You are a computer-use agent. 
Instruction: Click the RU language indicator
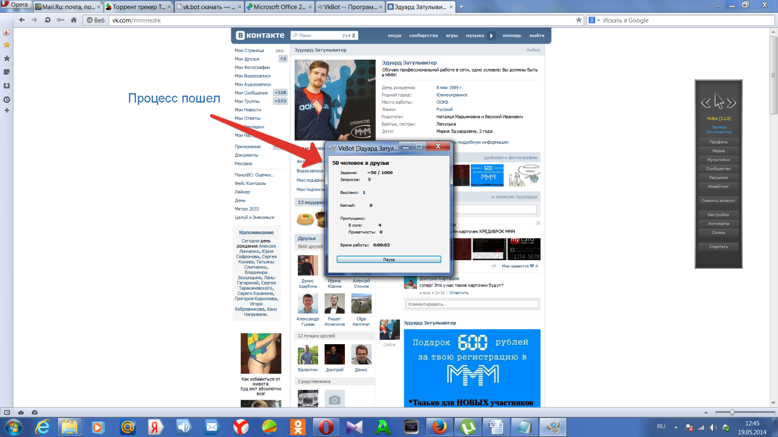[x=661, y=427]
